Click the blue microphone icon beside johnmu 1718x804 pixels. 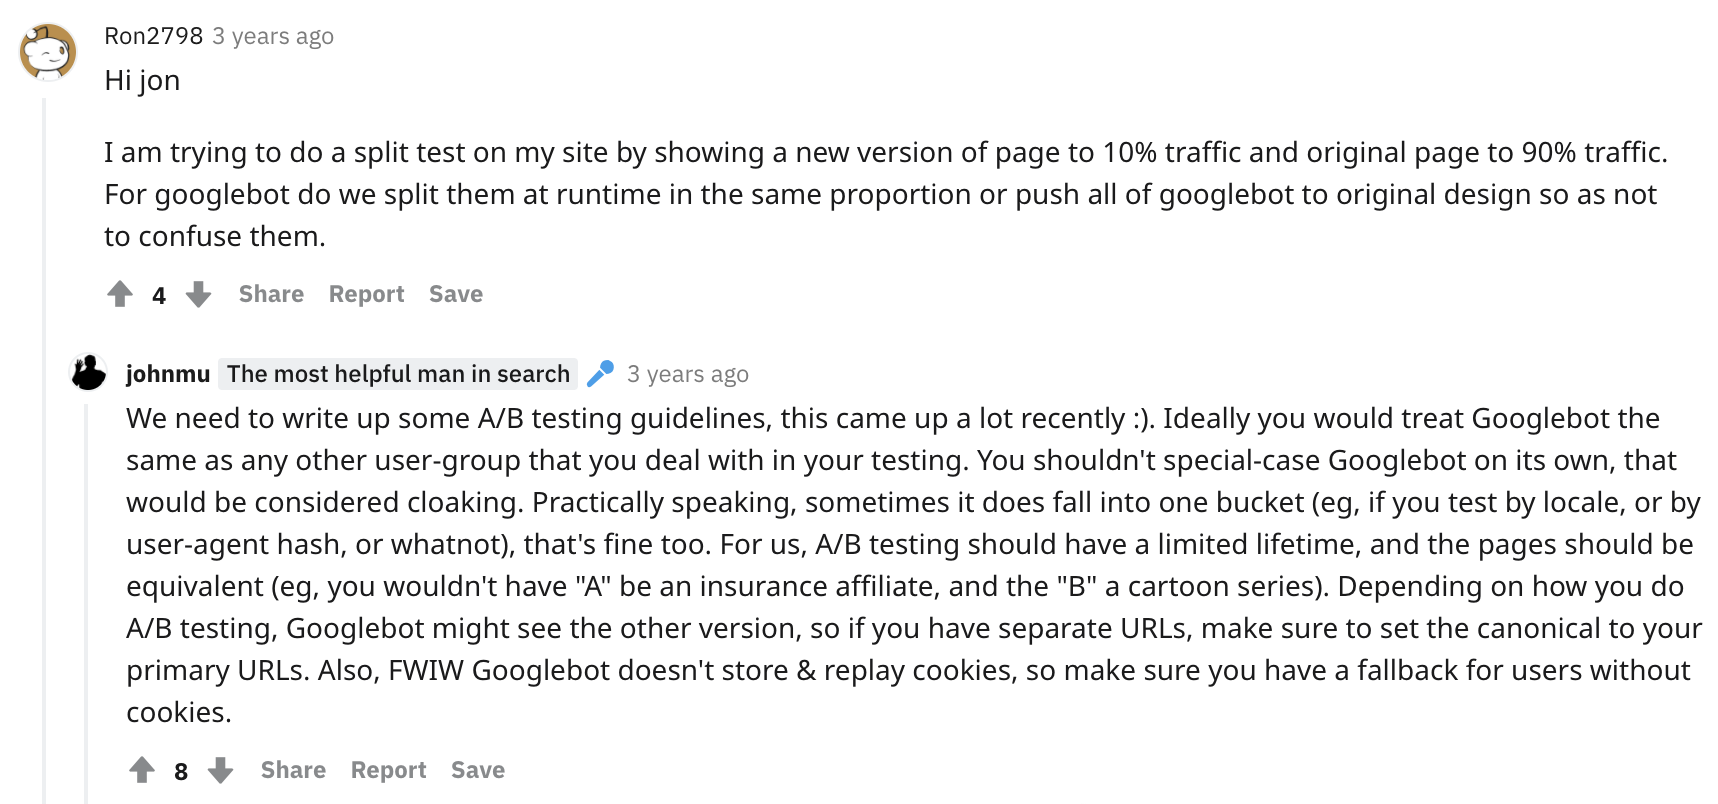(600, 374)
